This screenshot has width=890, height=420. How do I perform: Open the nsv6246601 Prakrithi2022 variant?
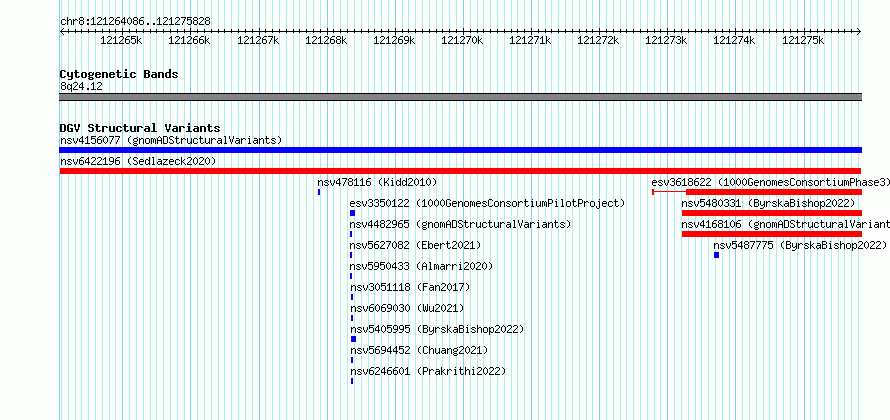[427, 371]
